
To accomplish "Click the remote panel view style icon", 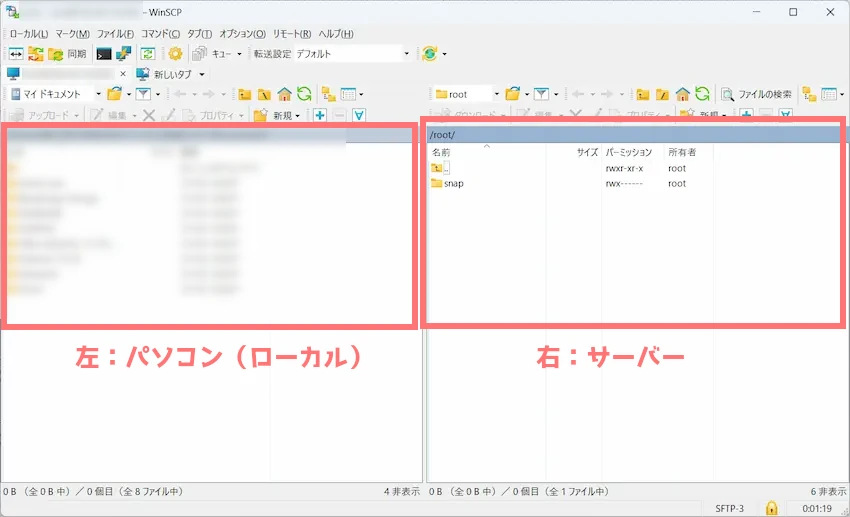I will (829, 94).
